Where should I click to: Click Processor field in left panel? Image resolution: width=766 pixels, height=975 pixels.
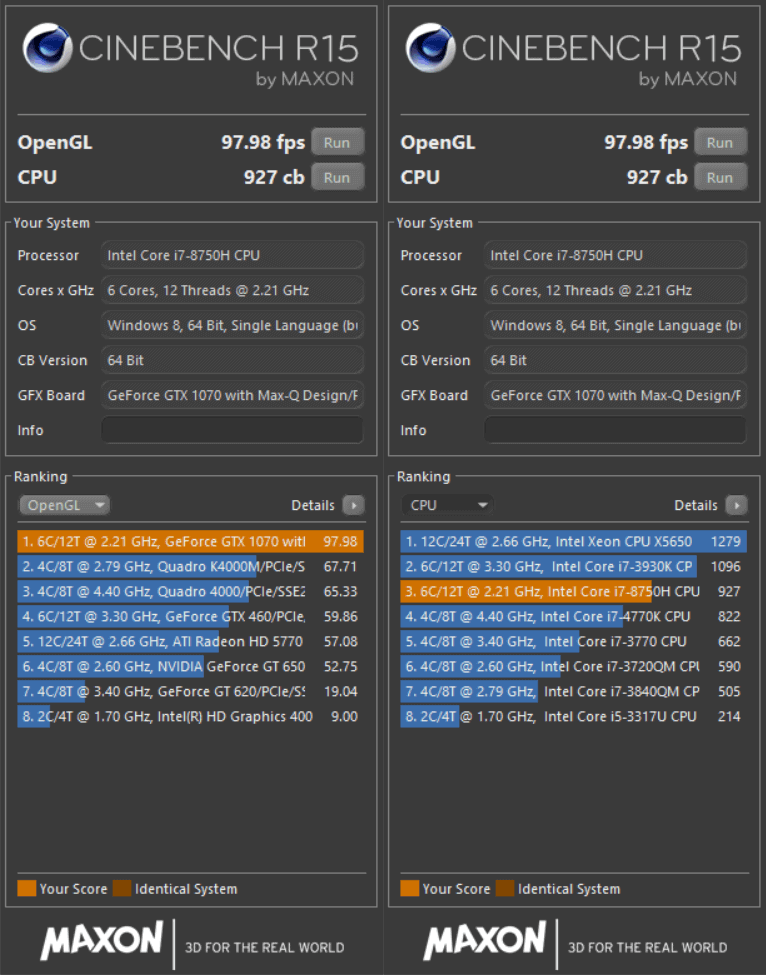point(233,255)
